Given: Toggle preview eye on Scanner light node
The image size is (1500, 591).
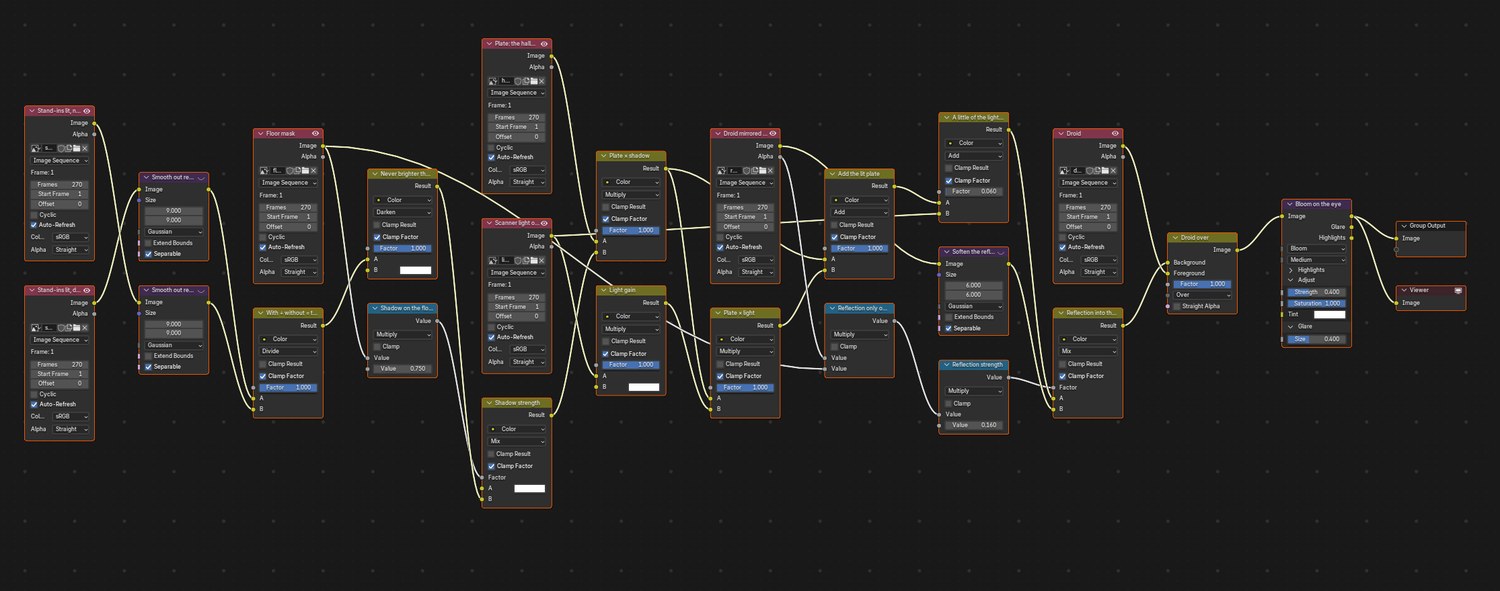Looking at the screenshot, I should [x=544, y=223].
